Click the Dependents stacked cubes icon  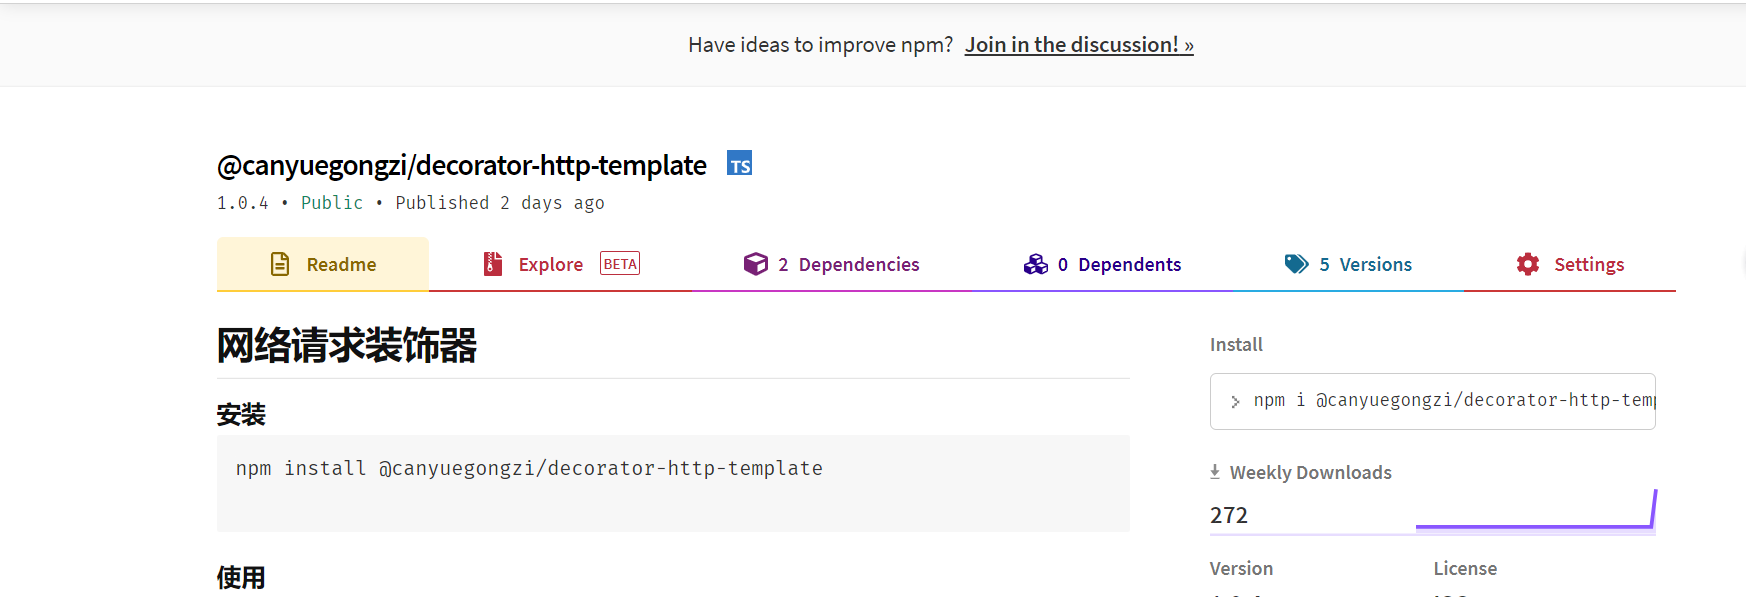pos(1036,264)
